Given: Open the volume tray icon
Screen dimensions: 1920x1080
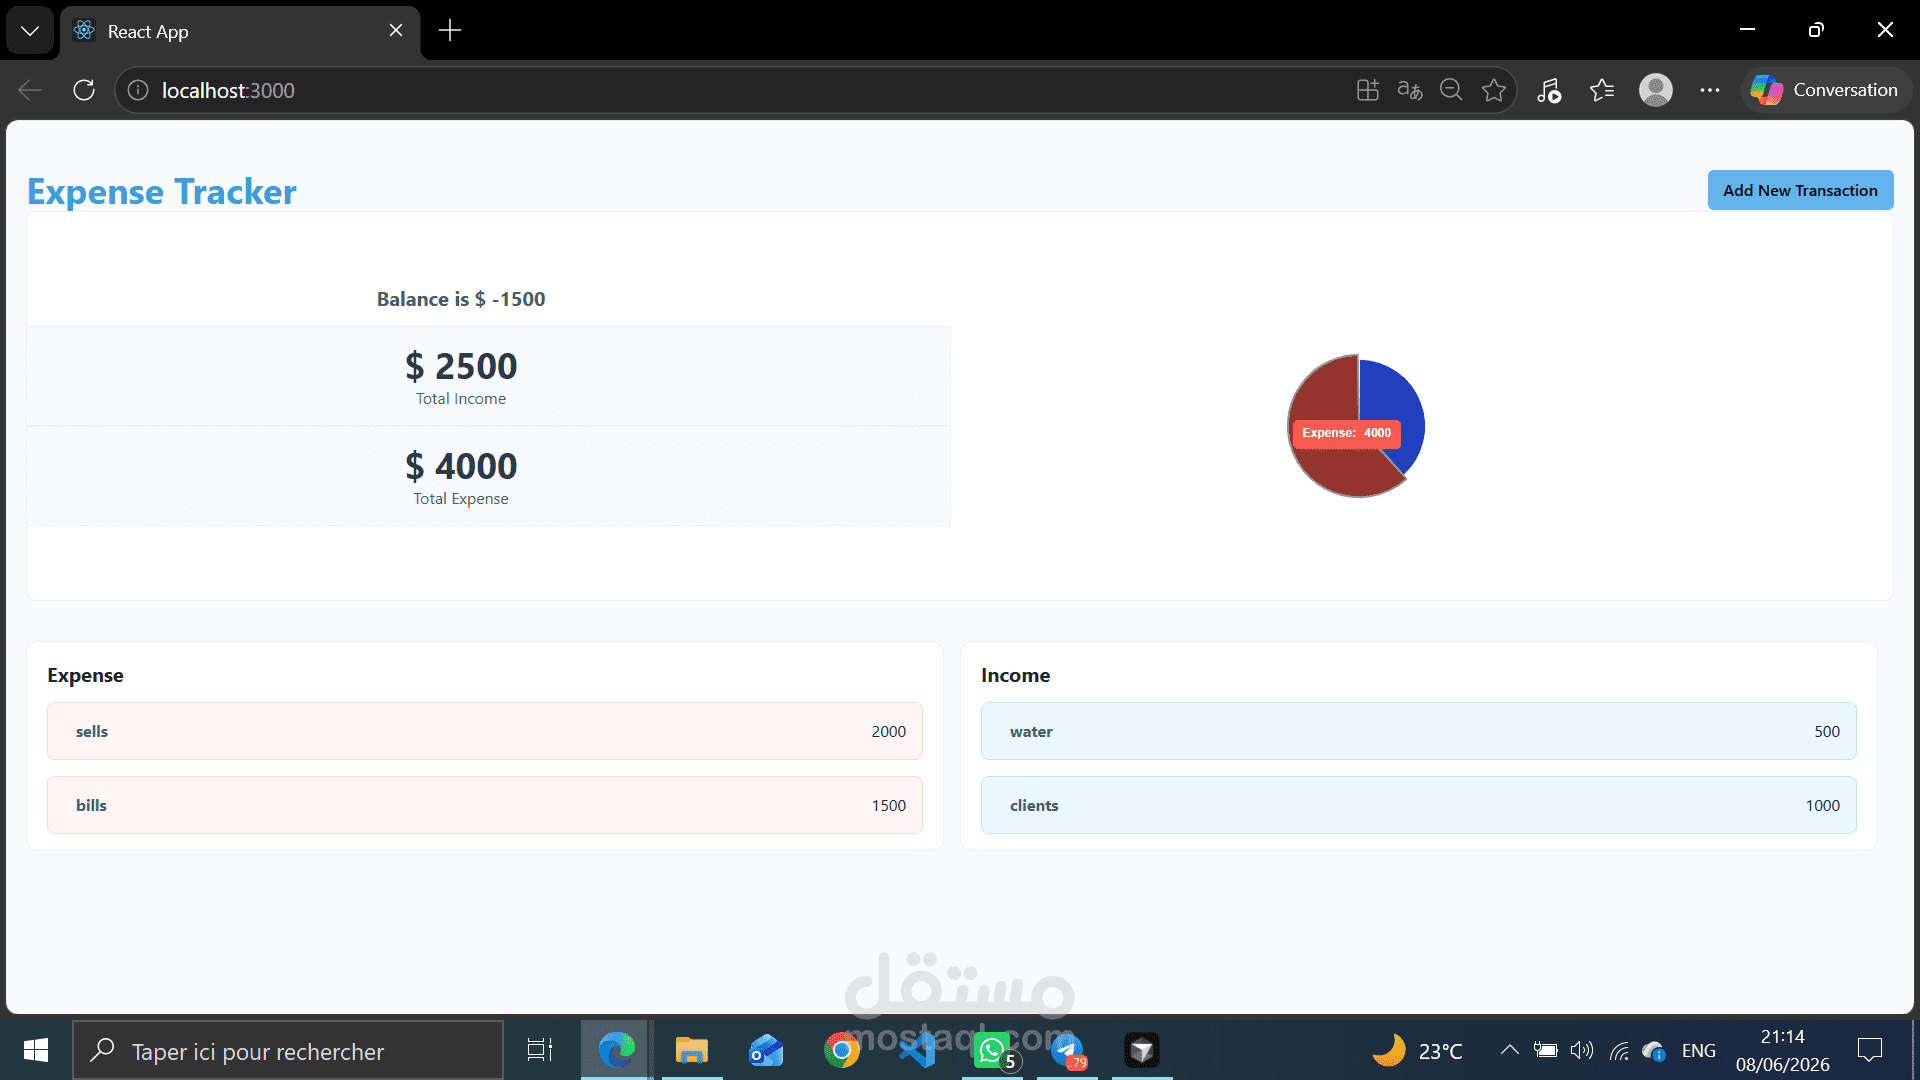Looking at the screenshot, I should pyautogui.click(x=1582, y=1050).
